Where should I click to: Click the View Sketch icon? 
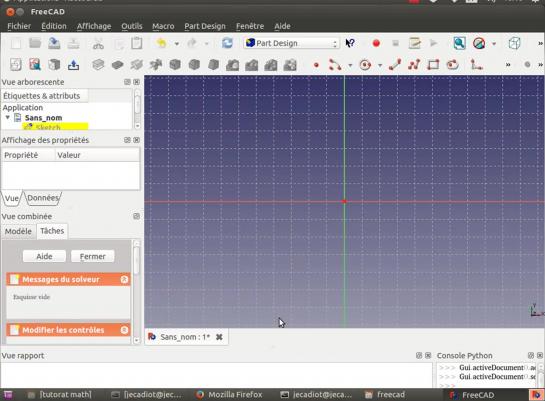click(35, 65)
